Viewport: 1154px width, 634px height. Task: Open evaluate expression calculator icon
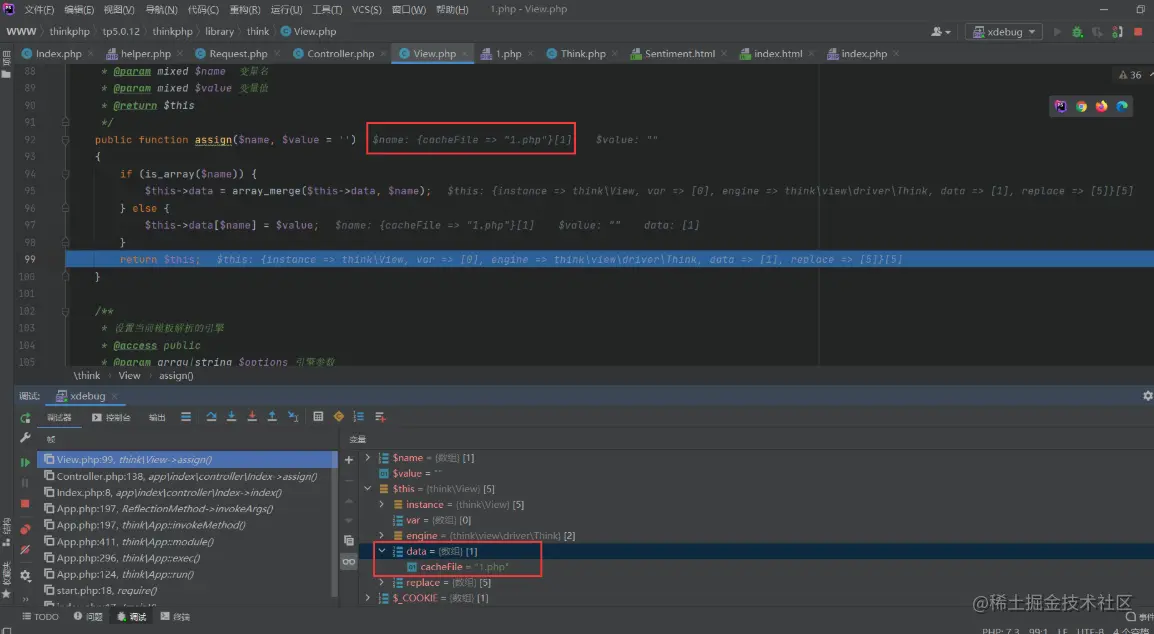coord(318,417)
